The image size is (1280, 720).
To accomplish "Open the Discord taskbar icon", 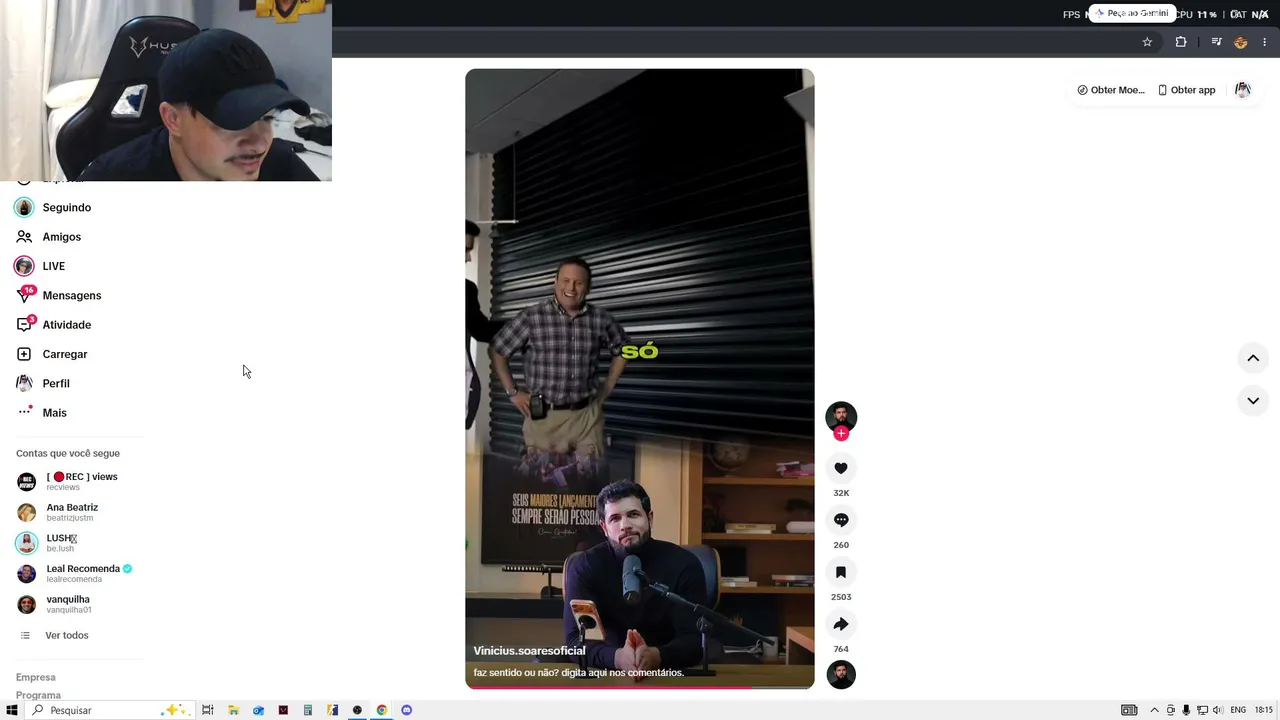I will pos(406,710).
